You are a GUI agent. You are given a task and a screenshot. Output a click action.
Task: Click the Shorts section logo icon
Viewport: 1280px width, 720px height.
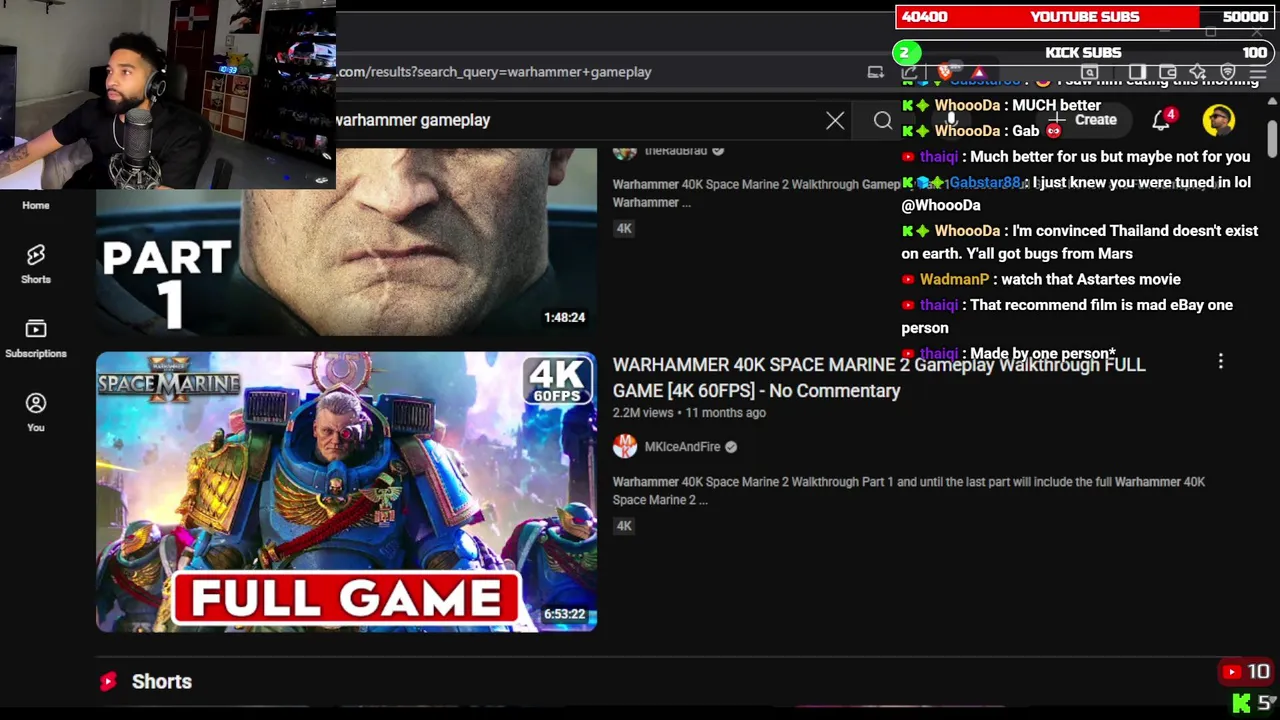108,682
